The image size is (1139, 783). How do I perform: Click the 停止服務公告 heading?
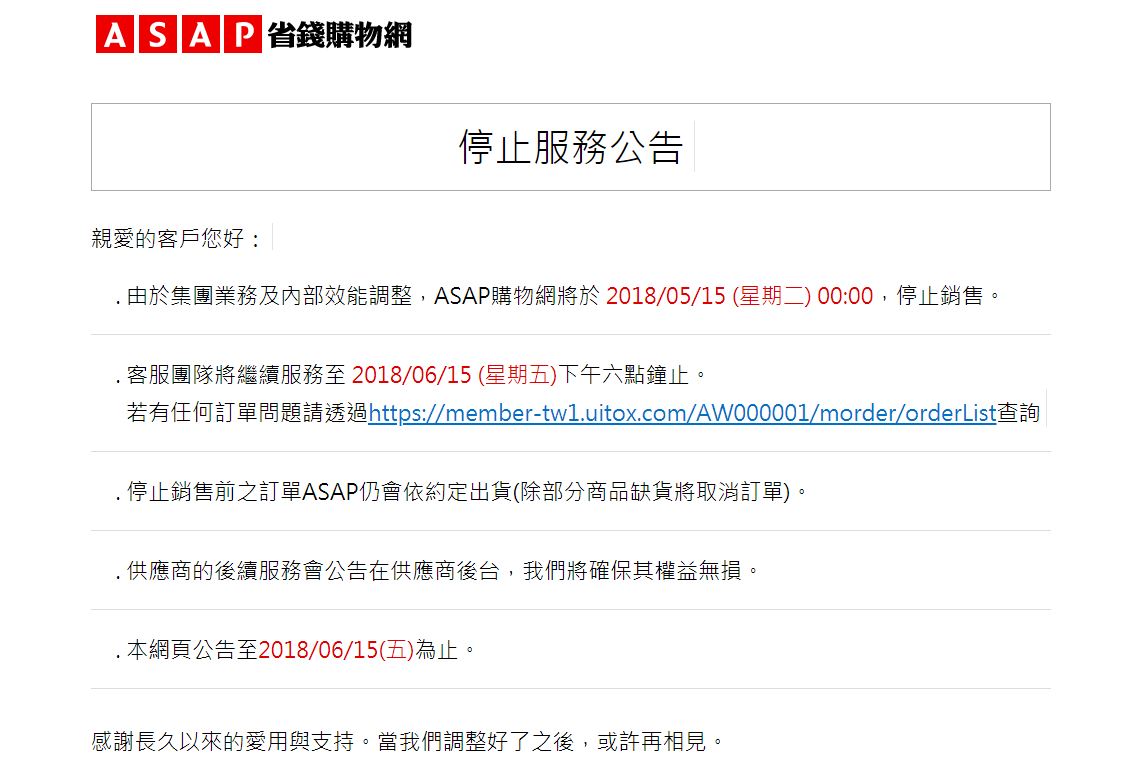pyautogui.click(x=571, y=147)
